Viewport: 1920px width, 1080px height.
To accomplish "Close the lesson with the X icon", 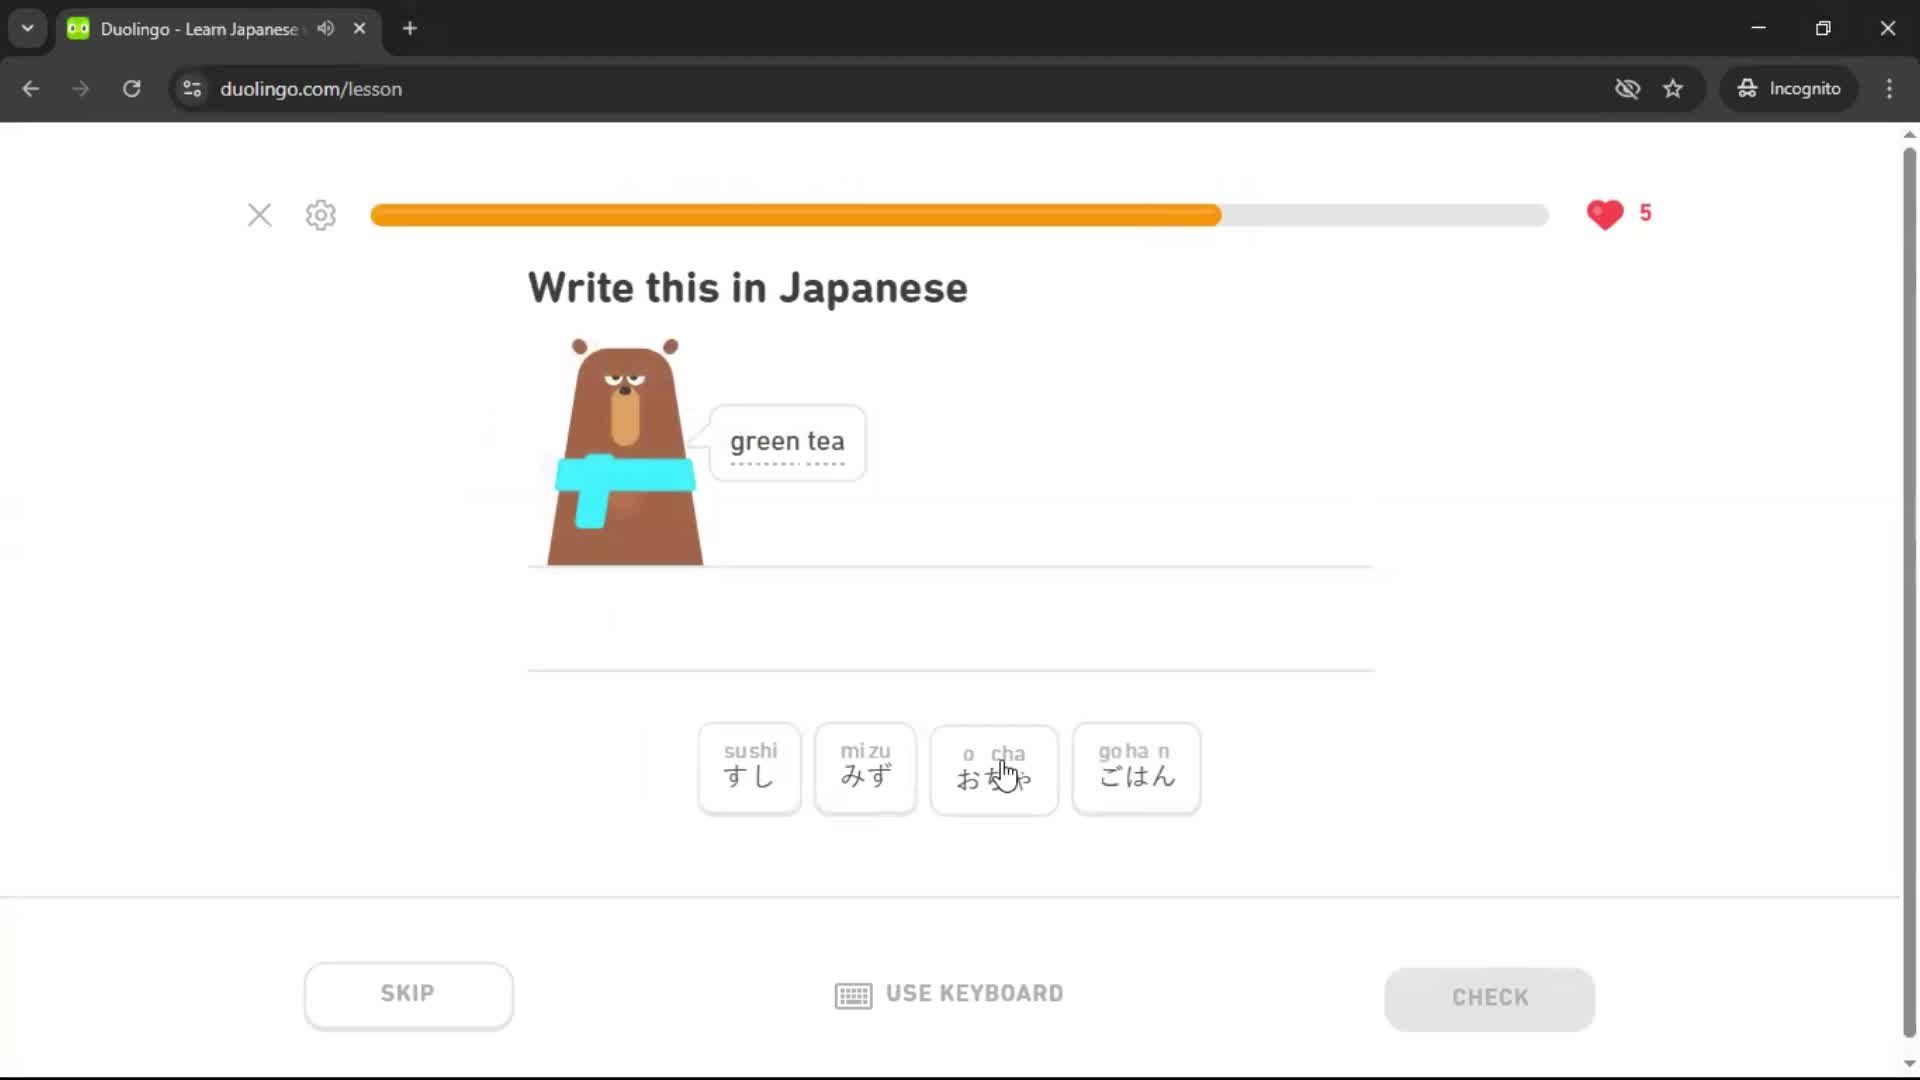I will pyautogui.click(x=259, y=215).
